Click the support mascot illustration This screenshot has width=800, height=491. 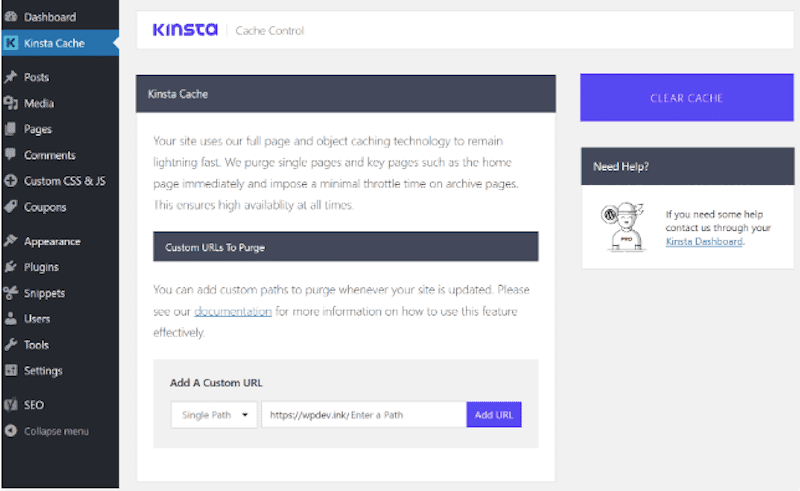click(622, 227)
